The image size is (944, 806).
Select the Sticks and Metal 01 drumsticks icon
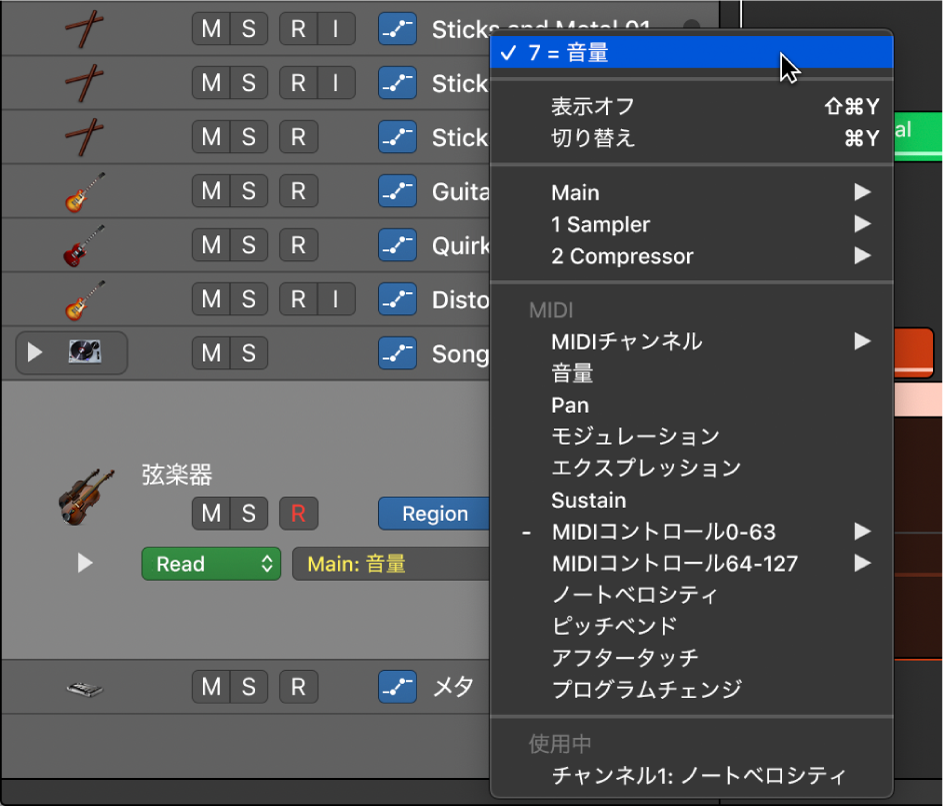pos(85,28)
